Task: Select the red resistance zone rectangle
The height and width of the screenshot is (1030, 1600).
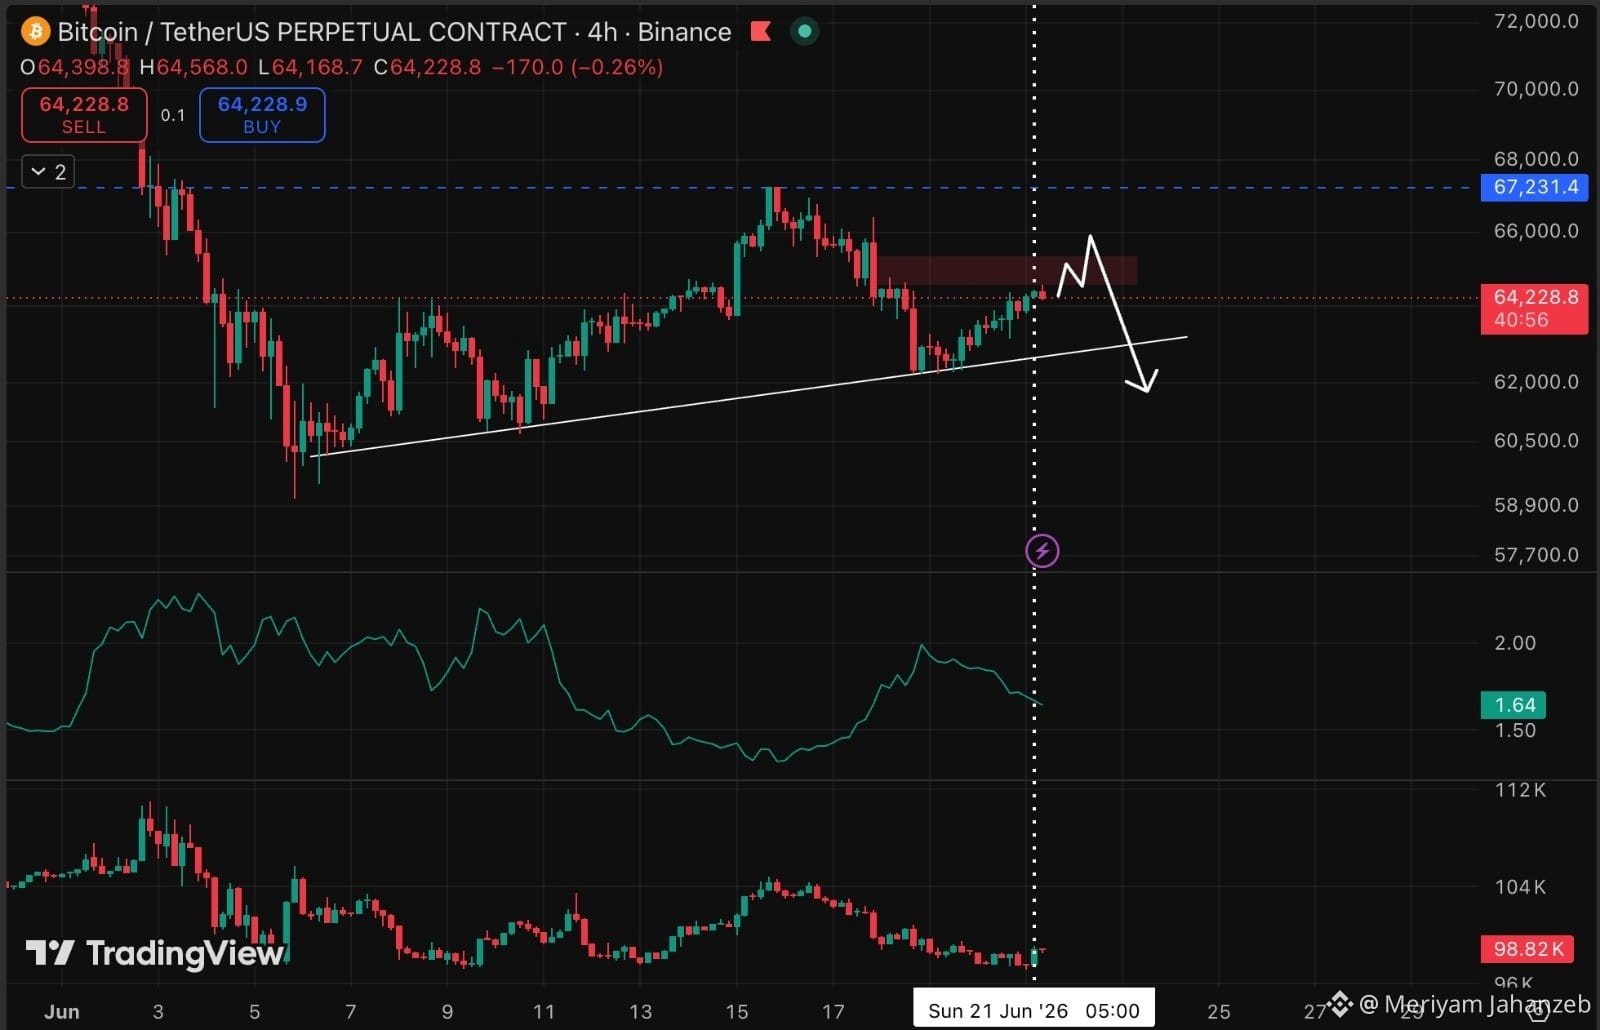Action: click(1006, 271)
